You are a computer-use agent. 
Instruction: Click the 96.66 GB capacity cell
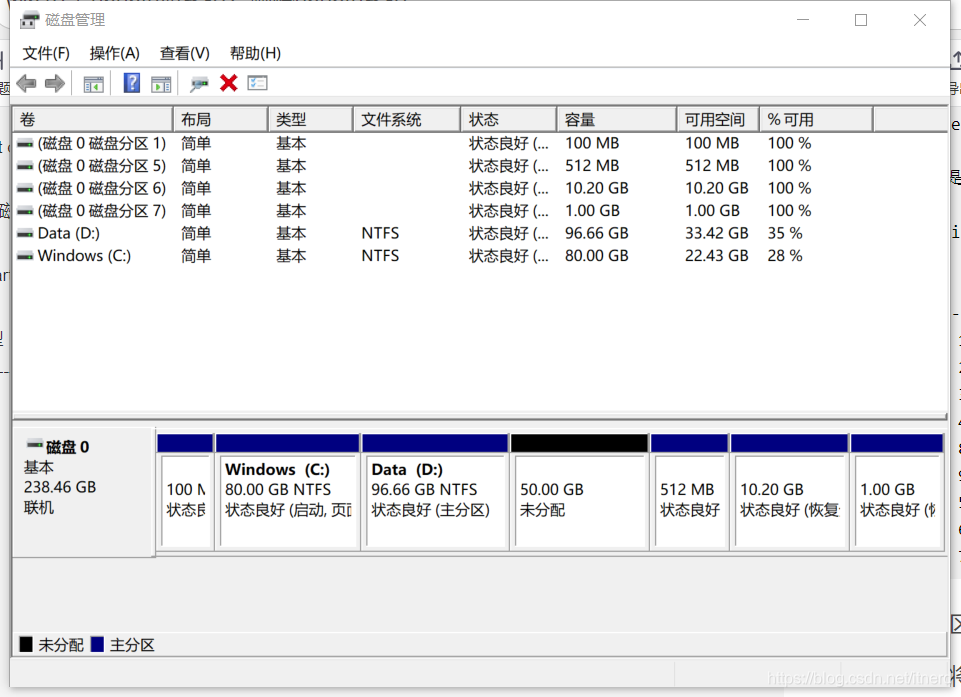pos(597,234)
